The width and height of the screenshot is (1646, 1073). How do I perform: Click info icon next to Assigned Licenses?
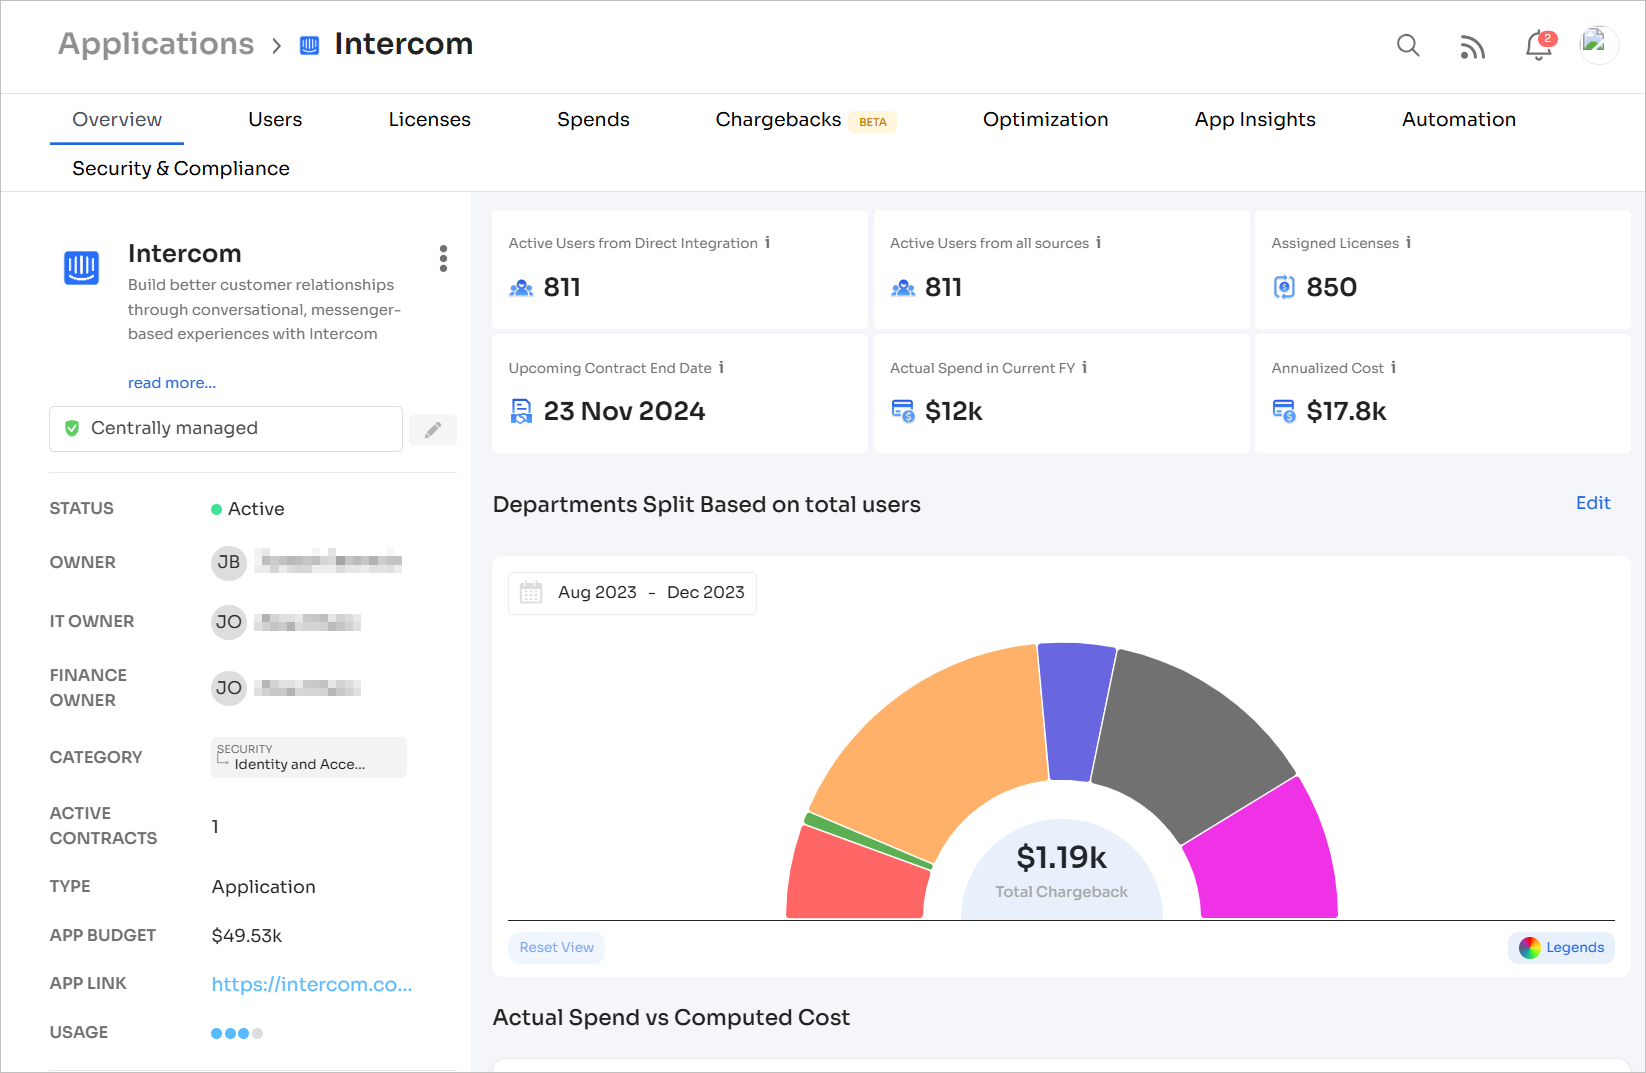(x=1409, y=243)
